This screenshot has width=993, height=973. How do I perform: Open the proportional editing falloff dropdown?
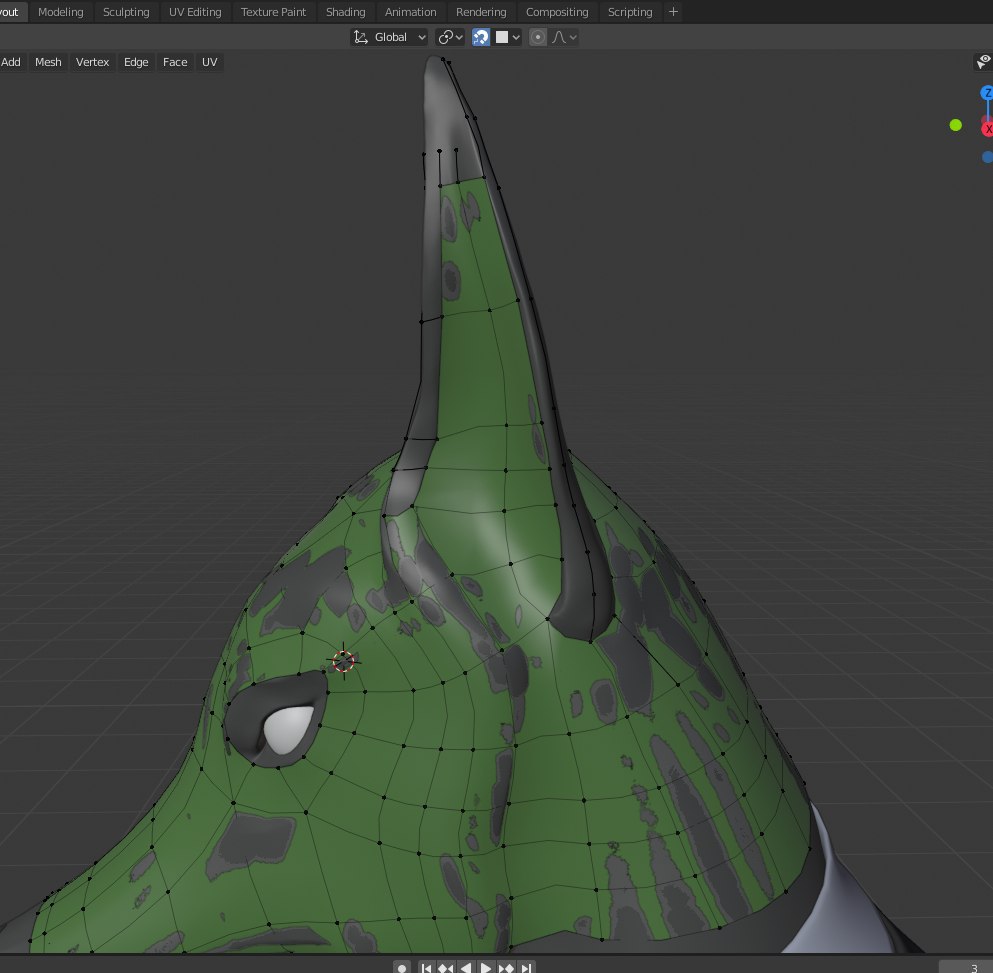coord(564,37)
